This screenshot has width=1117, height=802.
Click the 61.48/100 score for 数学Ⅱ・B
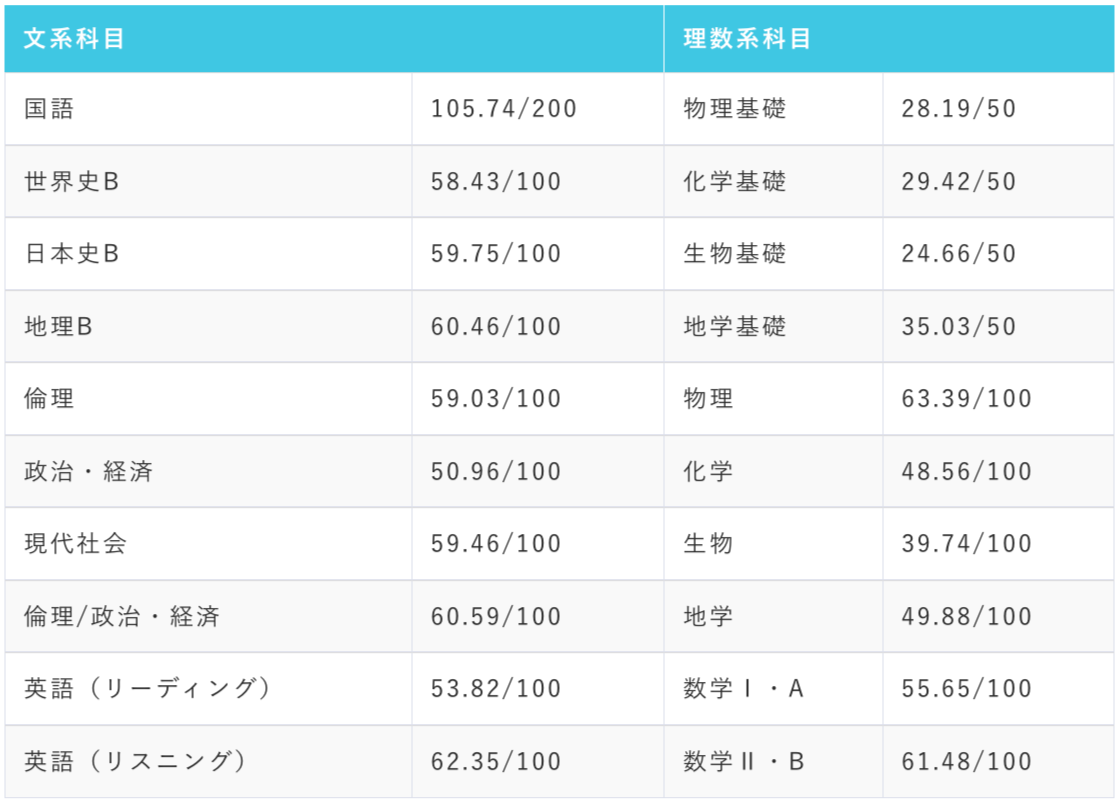(966, 762)
